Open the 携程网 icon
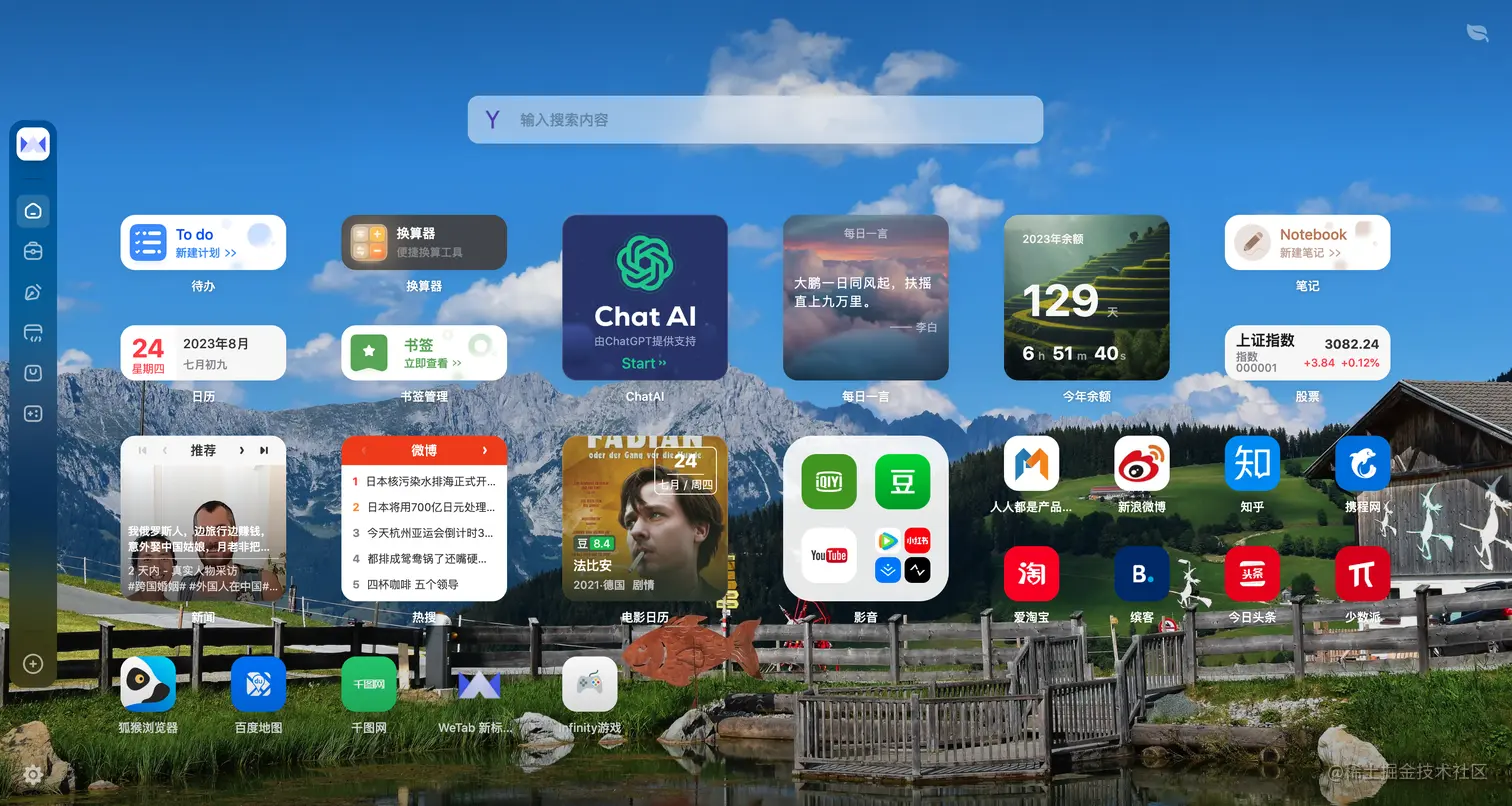 (1363, 464)
